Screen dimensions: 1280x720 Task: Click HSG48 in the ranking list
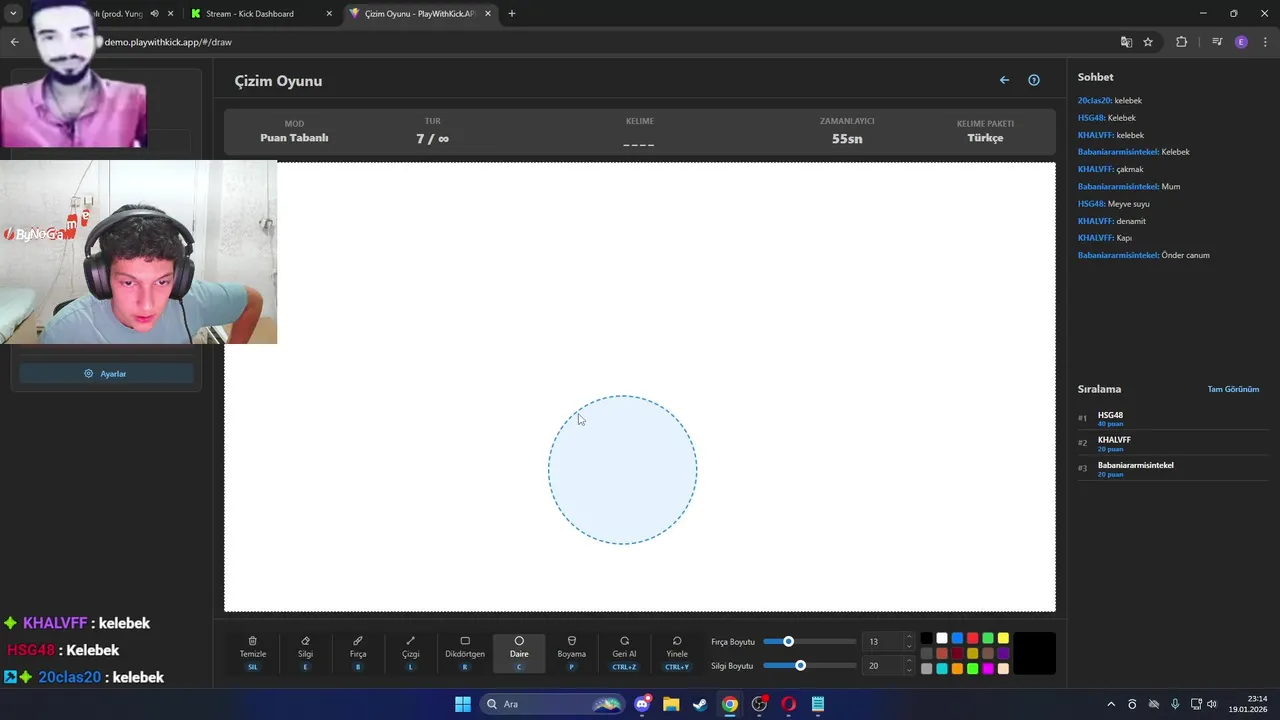[1110, 415]
